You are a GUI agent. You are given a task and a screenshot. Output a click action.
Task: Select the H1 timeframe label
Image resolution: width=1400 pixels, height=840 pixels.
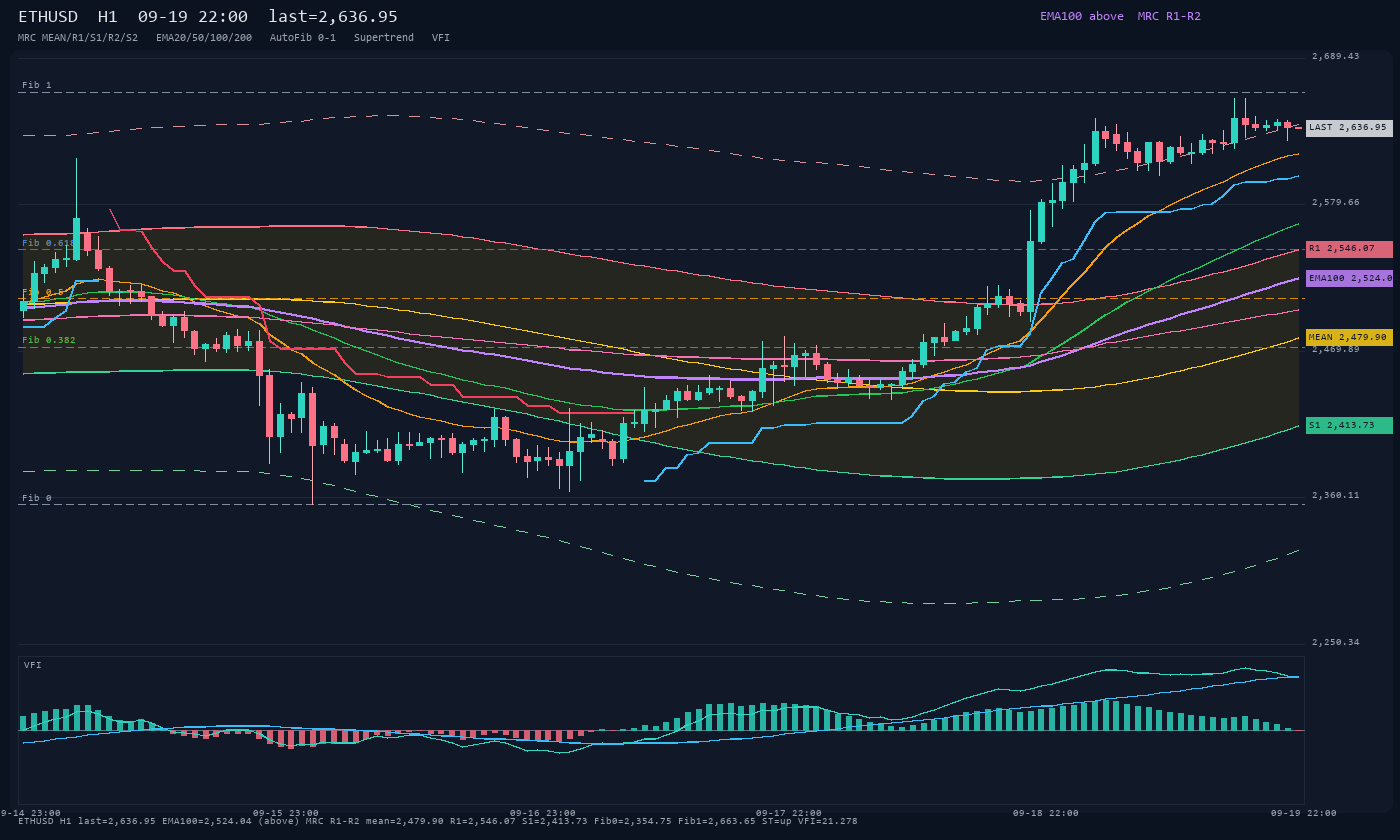tap(108, 17)
